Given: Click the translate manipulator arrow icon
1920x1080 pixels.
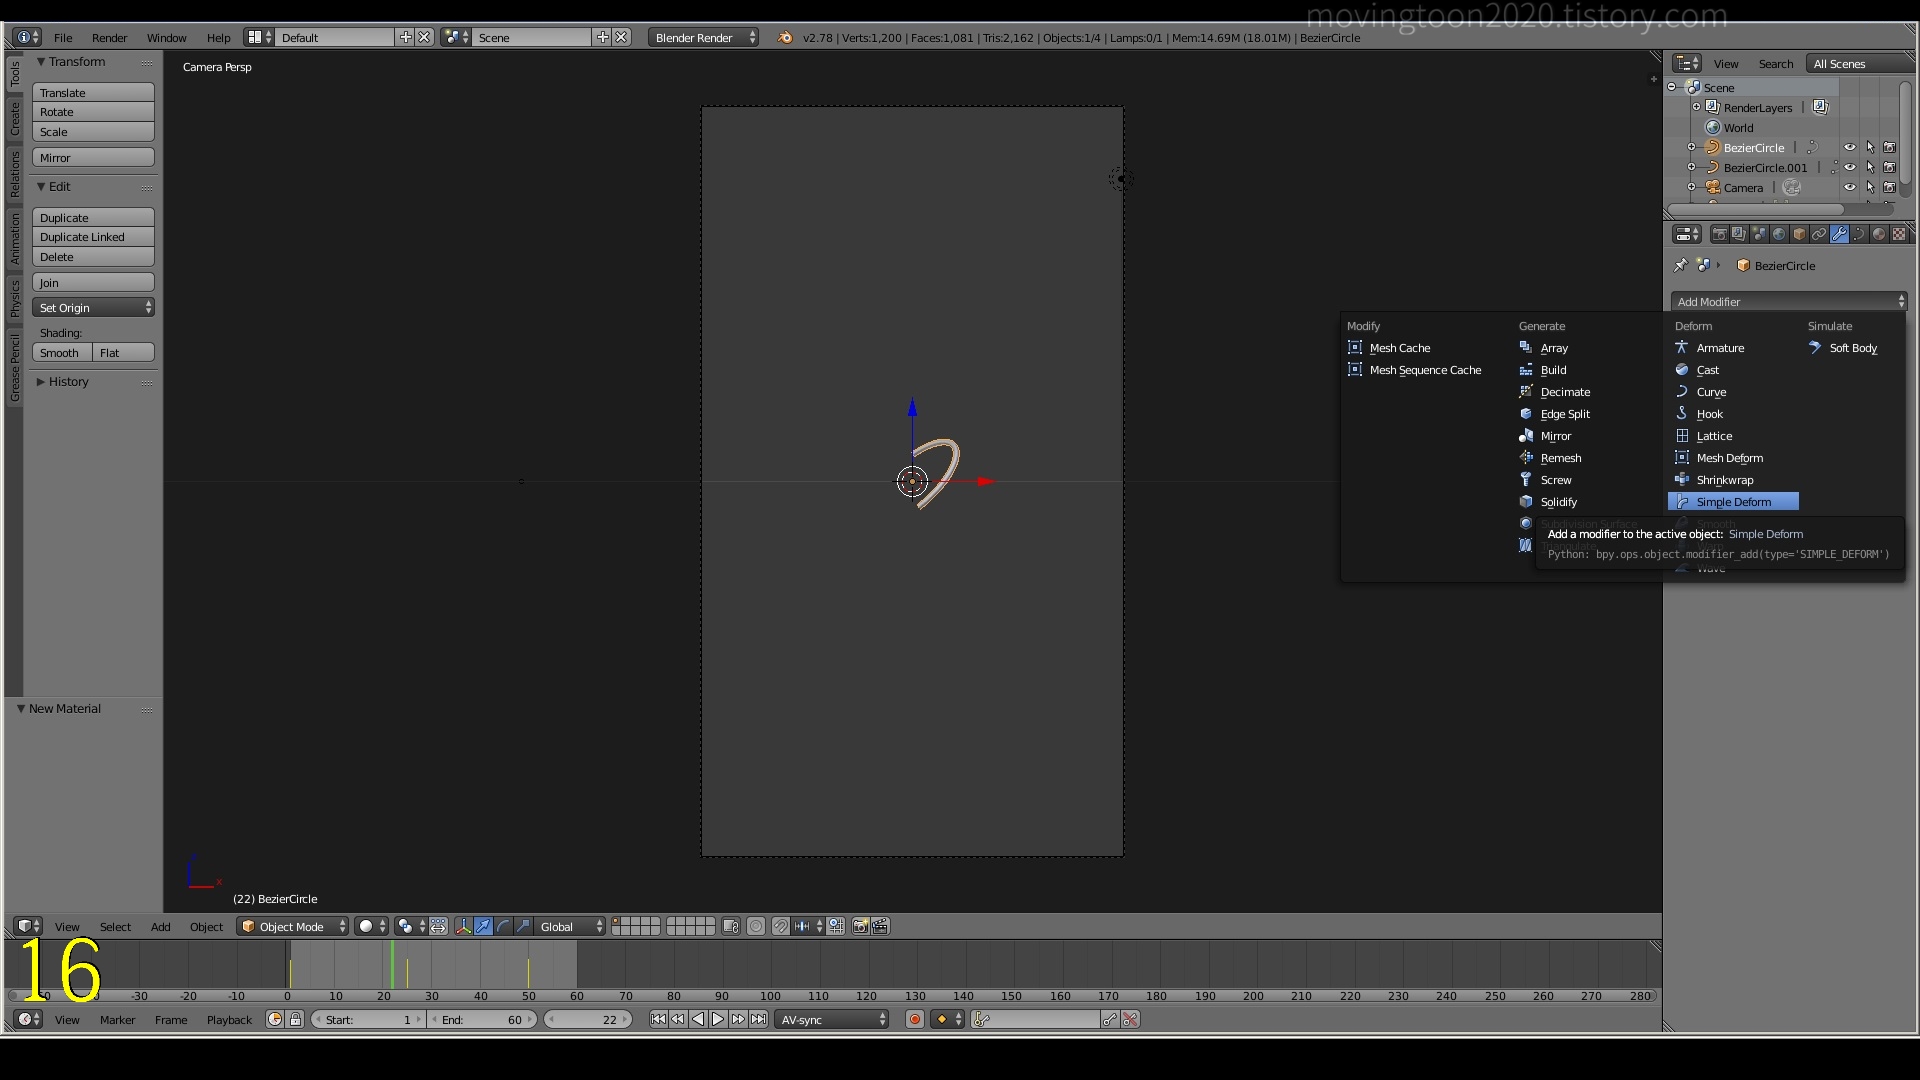Looking at the screenshot, I should pos(483,926).
